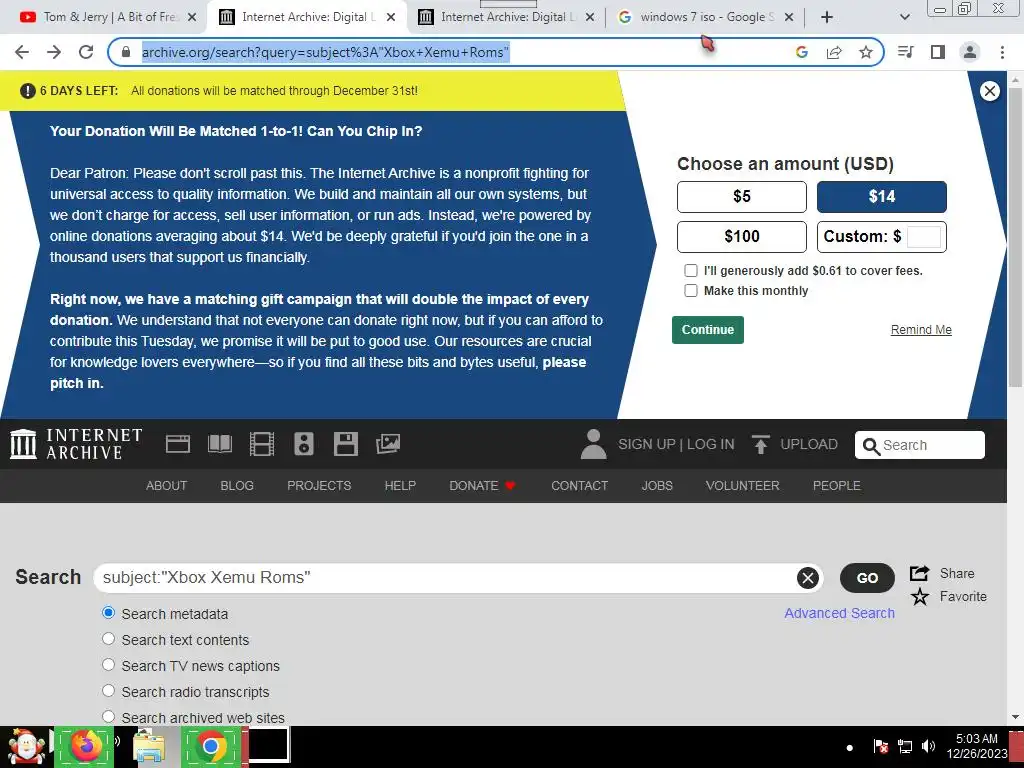1024x768 pixels.
Task: Select the $100 donation amount
Action: click(742, 236)
